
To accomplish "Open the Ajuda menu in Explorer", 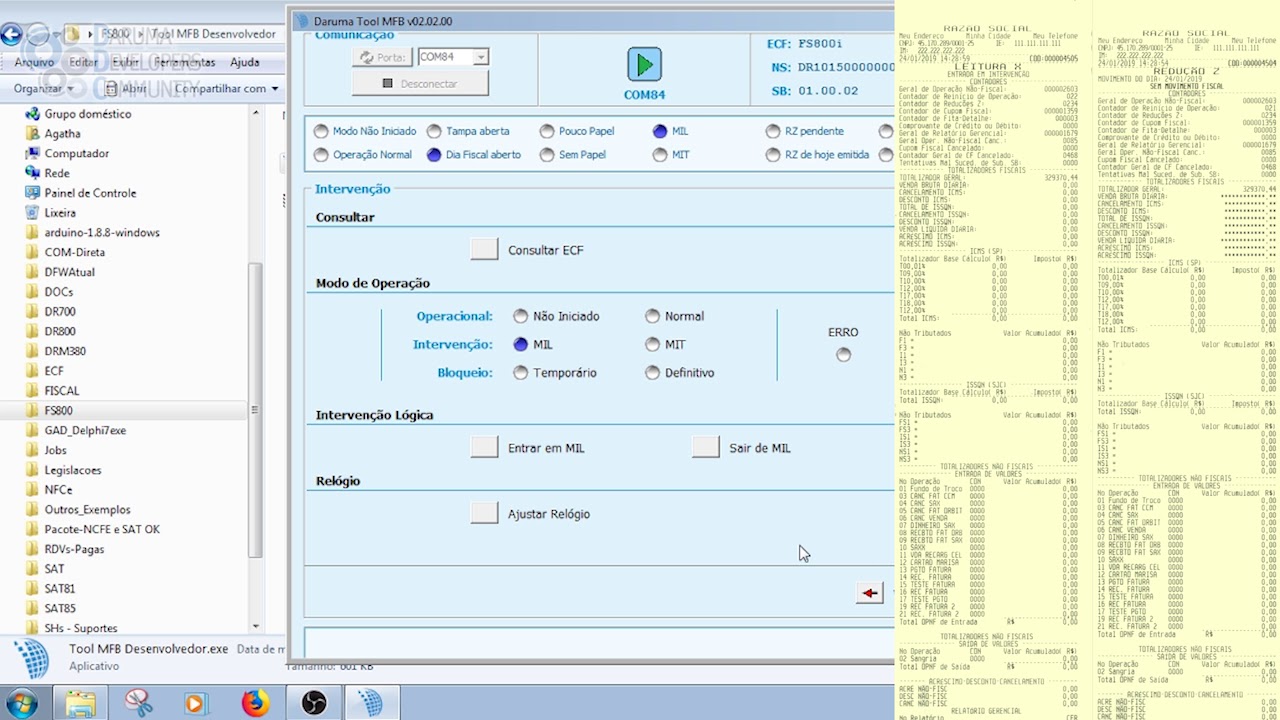I will tap(245, 62).
